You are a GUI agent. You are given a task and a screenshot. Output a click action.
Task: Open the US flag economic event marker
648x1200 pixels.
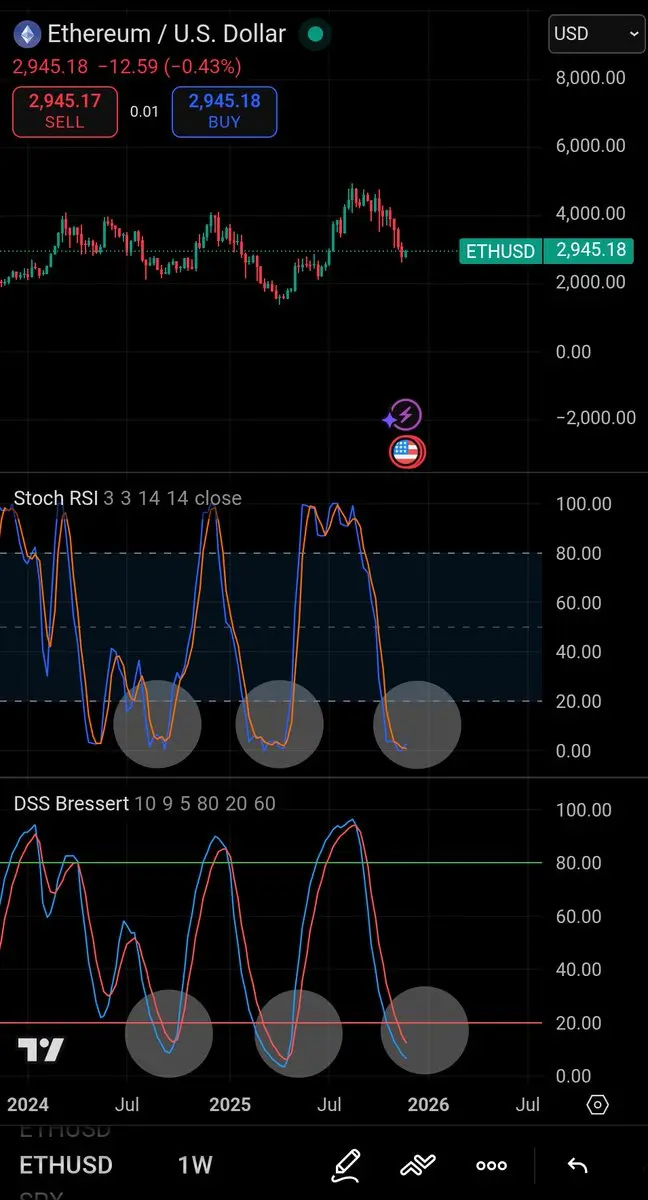point(406,452)
